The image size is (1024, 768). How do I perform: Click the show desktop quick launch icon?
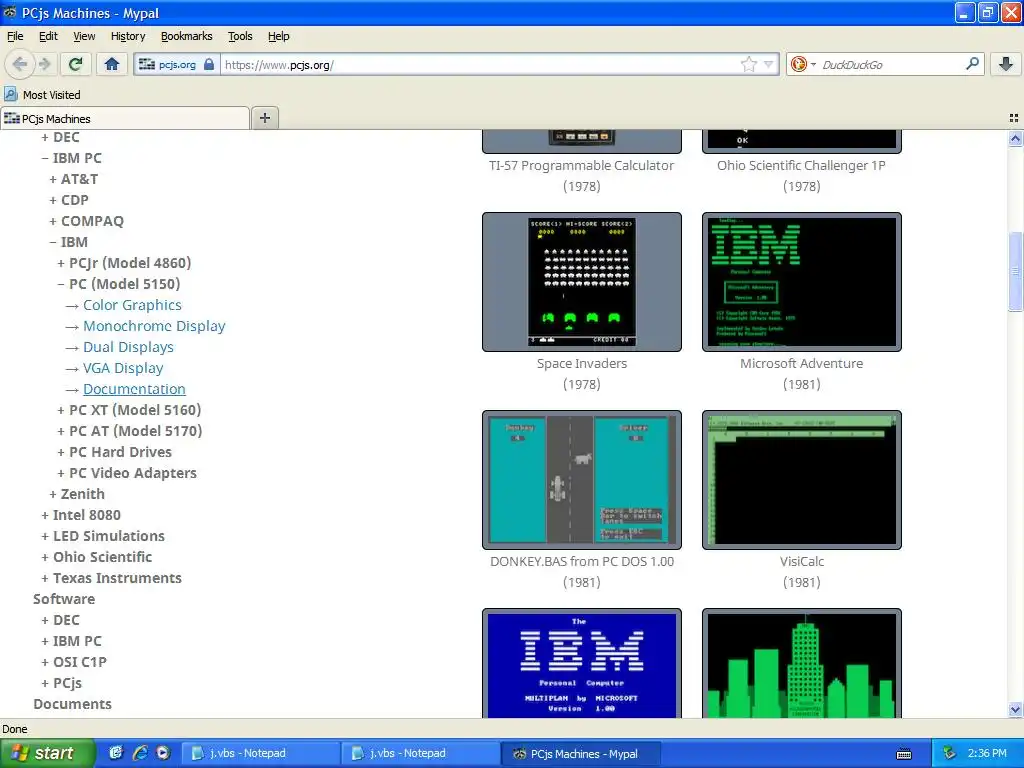(x=116, y=753)
